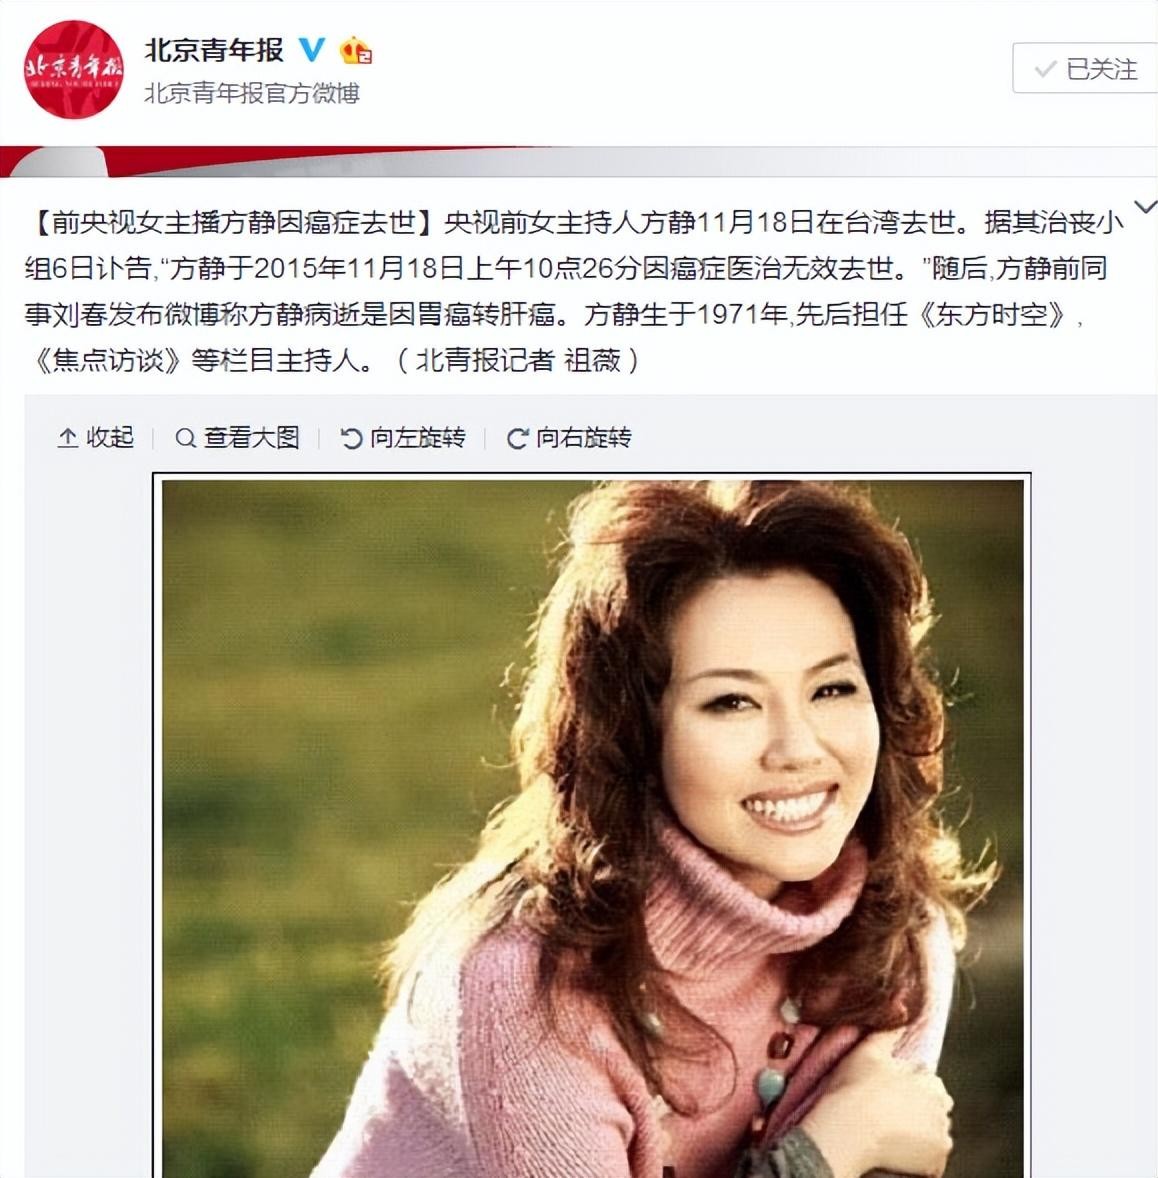Click the checkmark icon in 已关注
This screenshot has width=1158, height=1178.
(1045, 69)
